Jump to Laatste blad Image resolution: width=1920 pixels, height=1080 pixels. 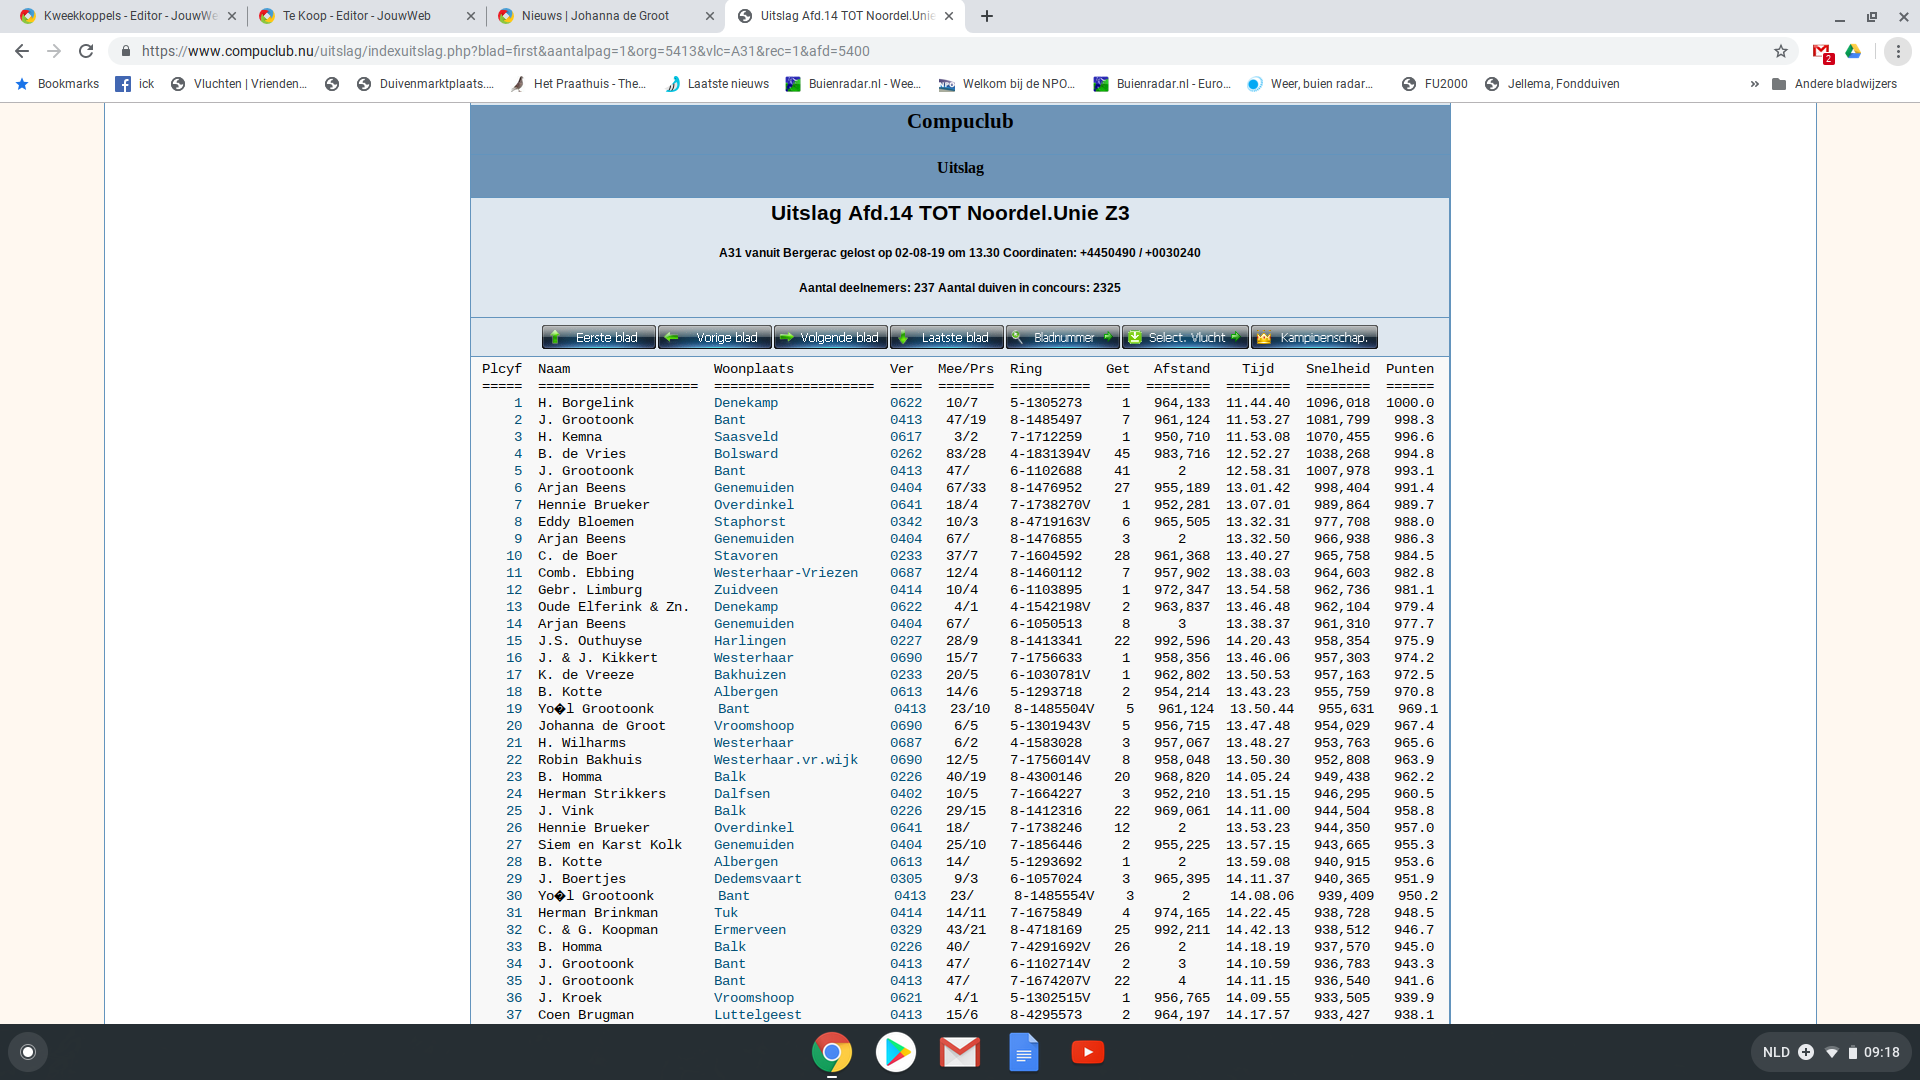(x=946, y=337)
